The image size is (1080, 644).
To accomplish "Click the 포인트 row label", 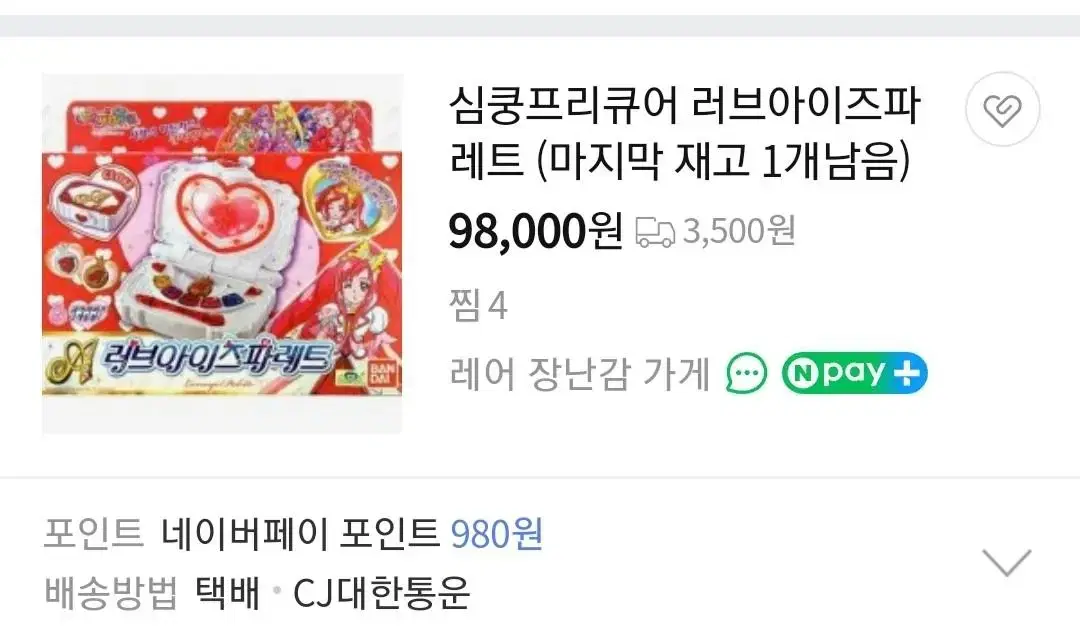I will click(94, 534).
